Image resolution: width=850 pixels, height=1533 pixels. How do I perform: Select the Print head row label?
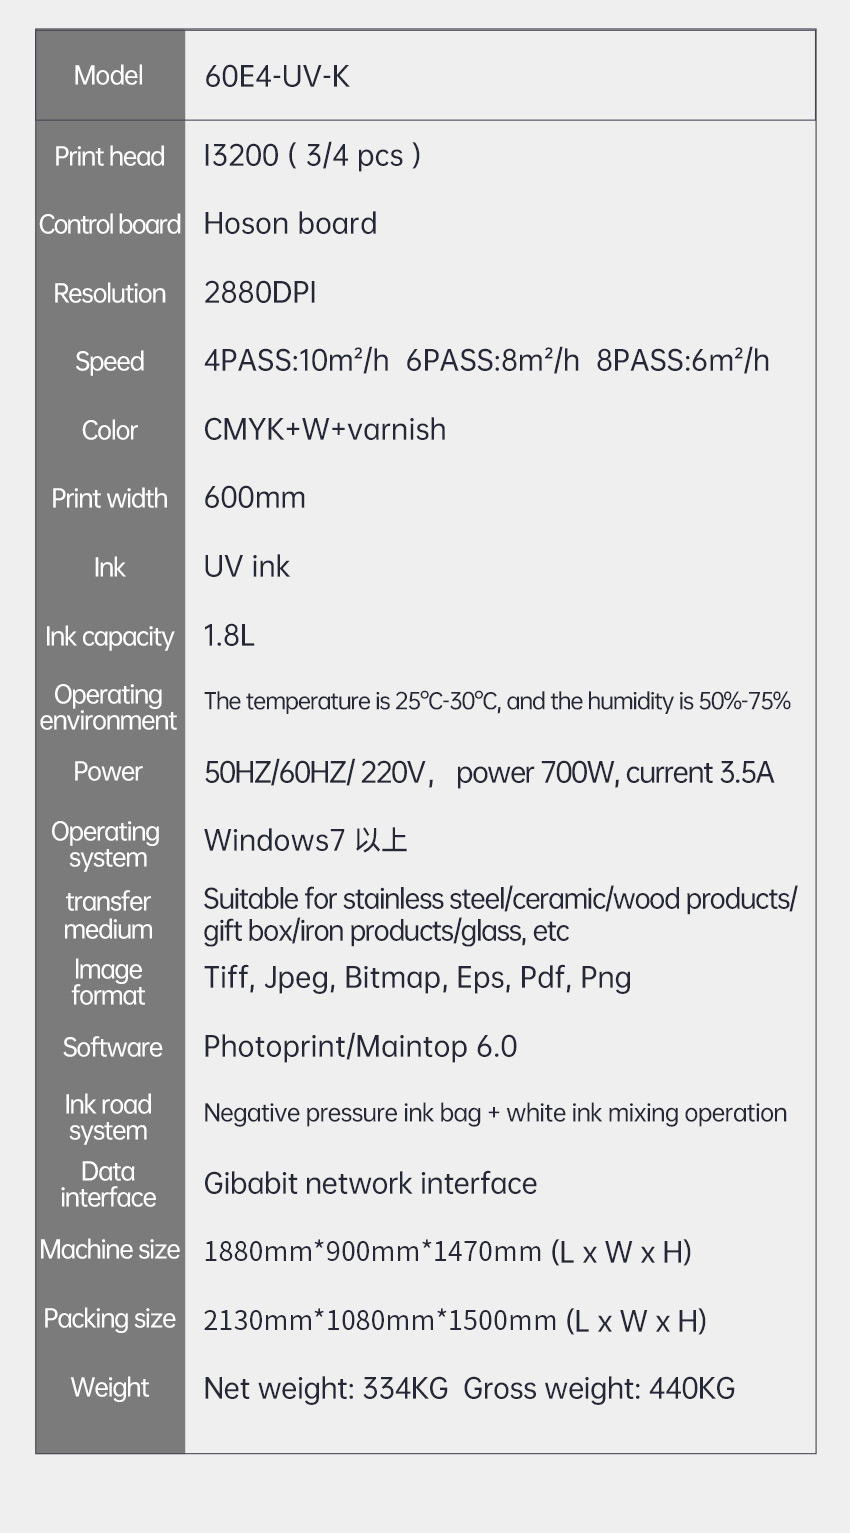click(x=110, y=157)
